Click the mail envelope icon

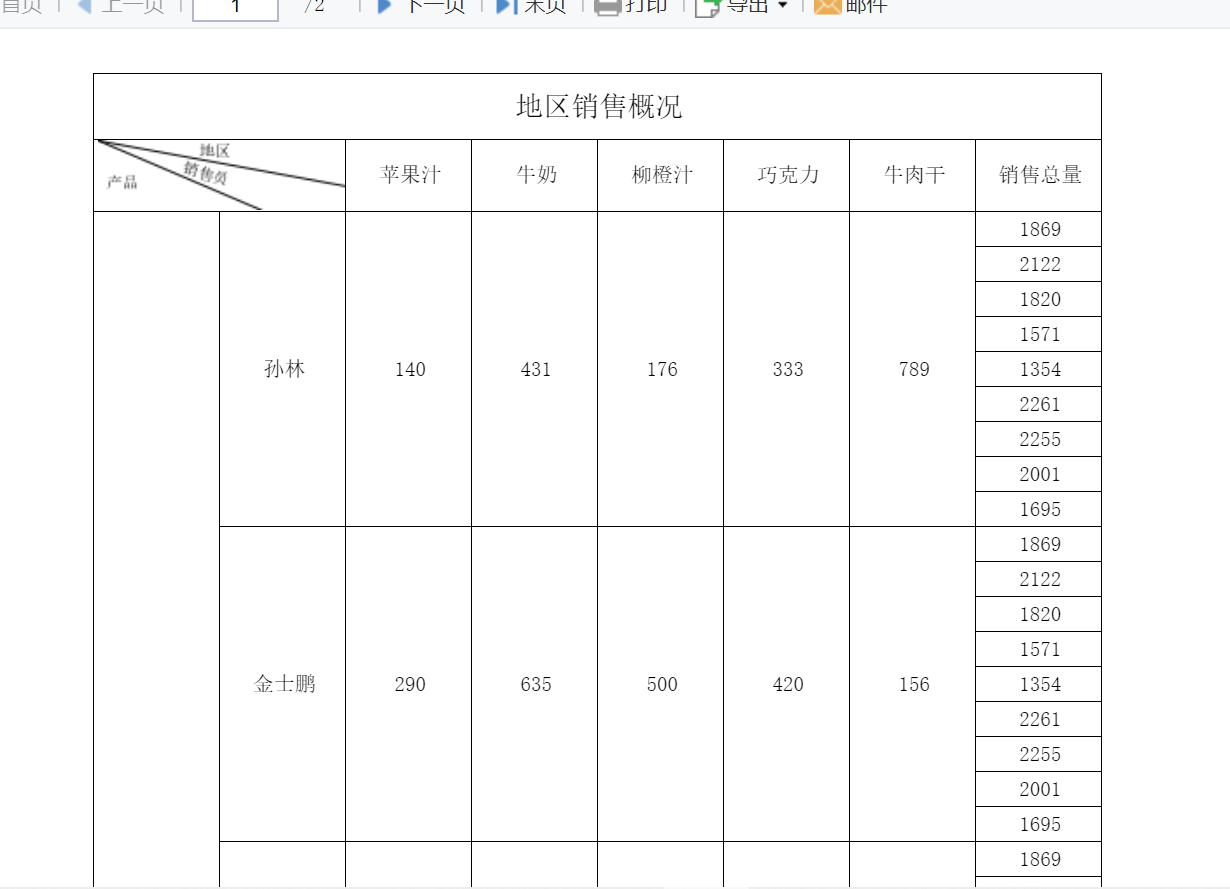click(827, 6)
